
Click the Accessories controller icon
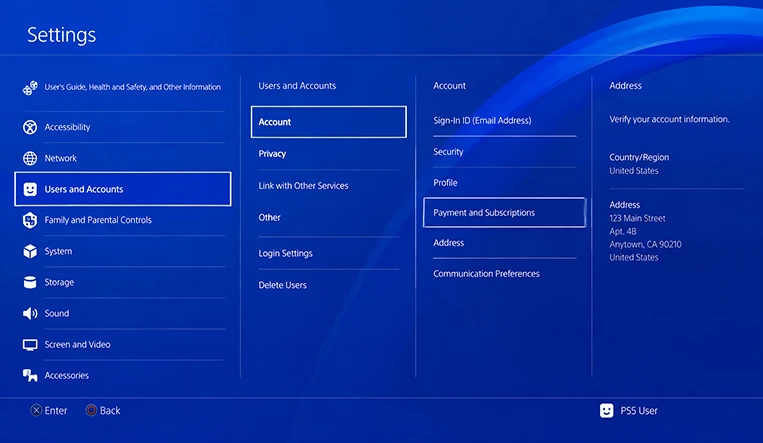click(30, 375)
